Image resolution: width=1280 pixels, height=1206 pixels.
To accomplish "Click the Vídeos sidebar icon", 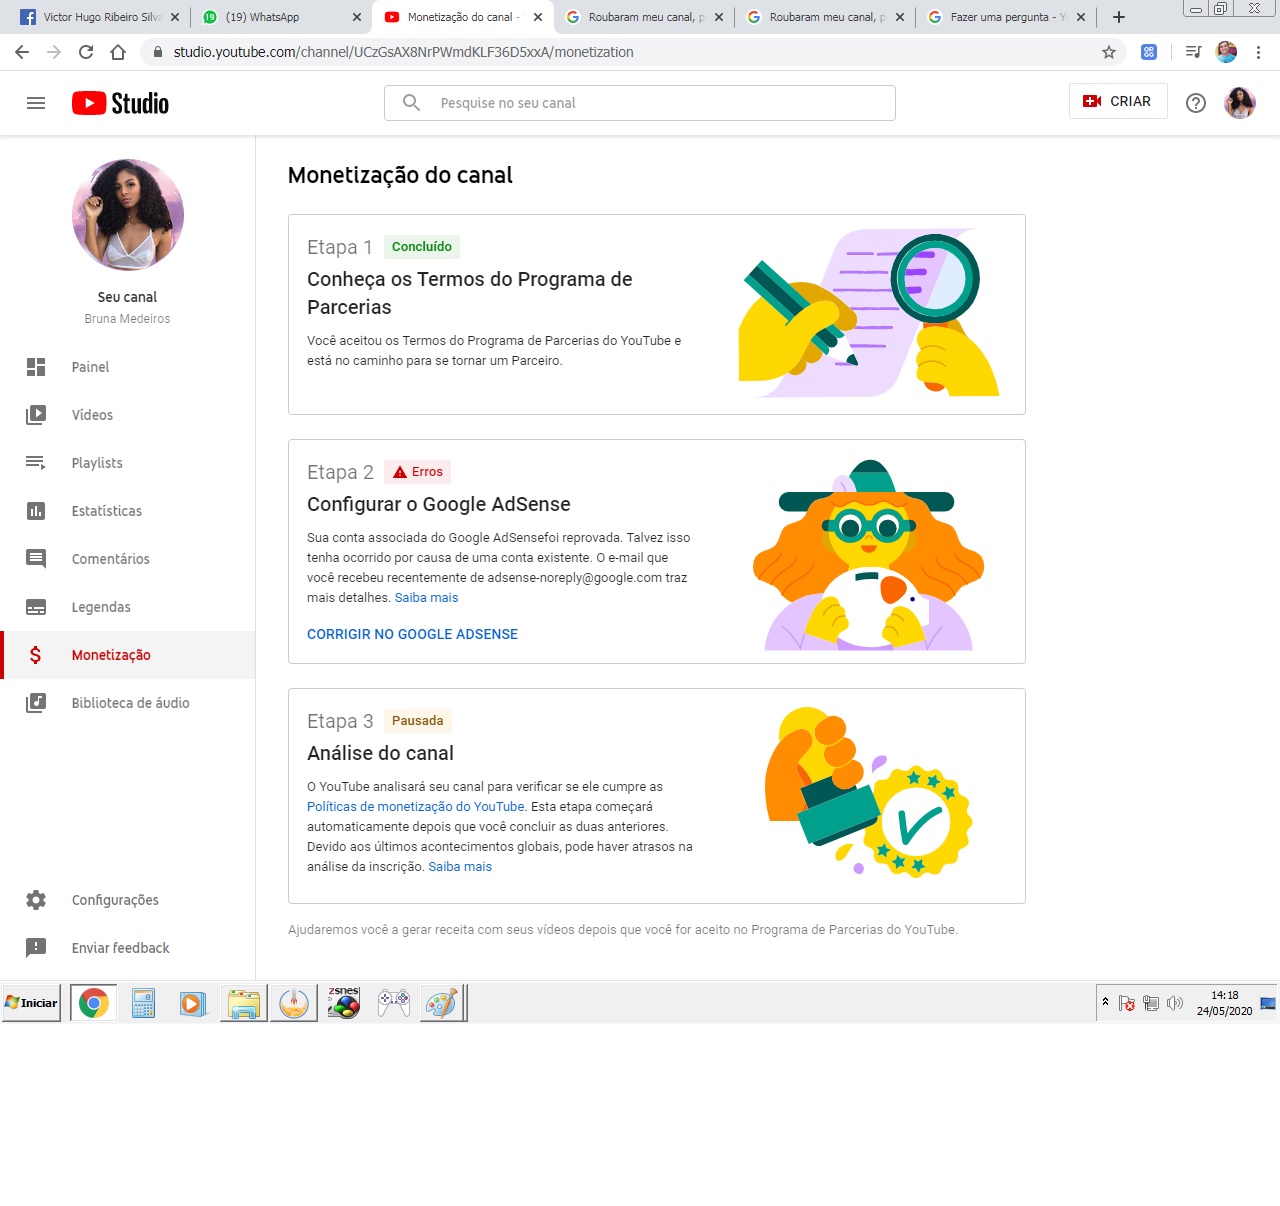I will point(36,415).
